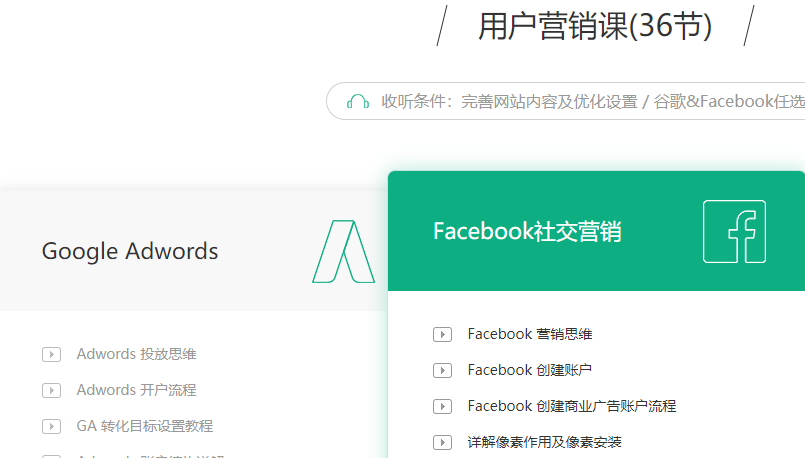Viewport: 805px width, 458px height.
Task: Open the GA 转化目标设置教程 lesson link
Action: point(145,426)
